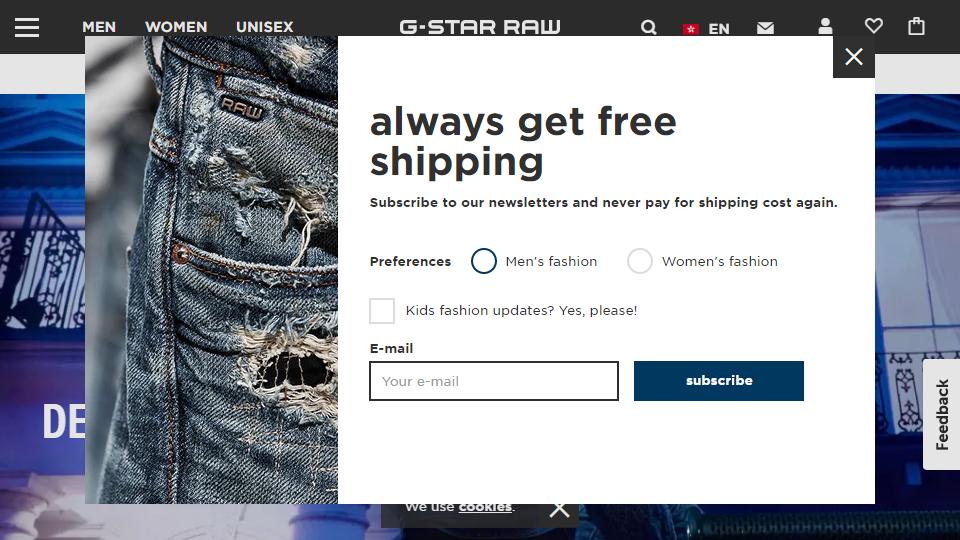Follow the cookies link
Screen dimensions: 960x540
[x=486, y=507]
